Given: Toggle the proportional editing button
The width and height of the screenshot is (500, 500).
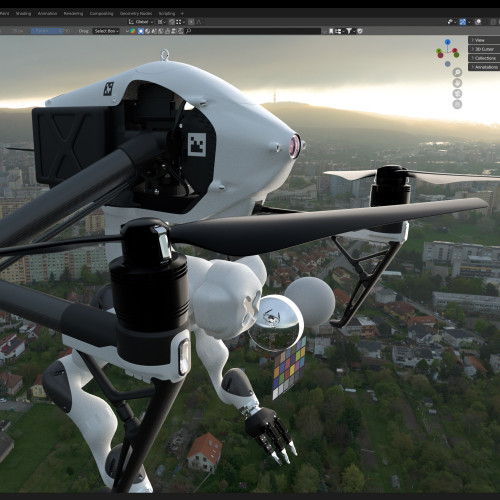Looking at the screenshot, I should pyautogui.click(x=191, y=22).
